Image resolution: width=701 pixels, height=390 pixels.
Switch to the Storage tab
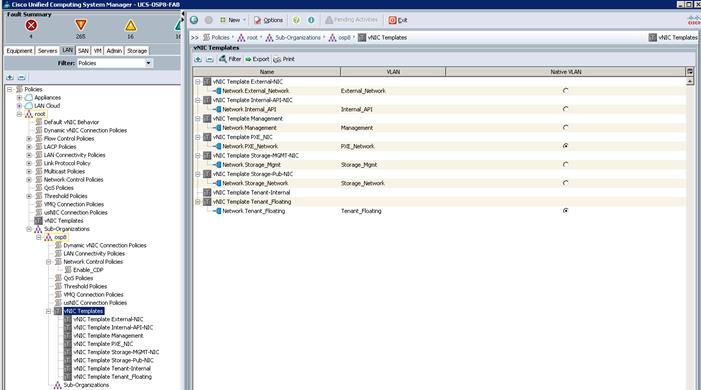pyautogui.click(x=137, y=51)
